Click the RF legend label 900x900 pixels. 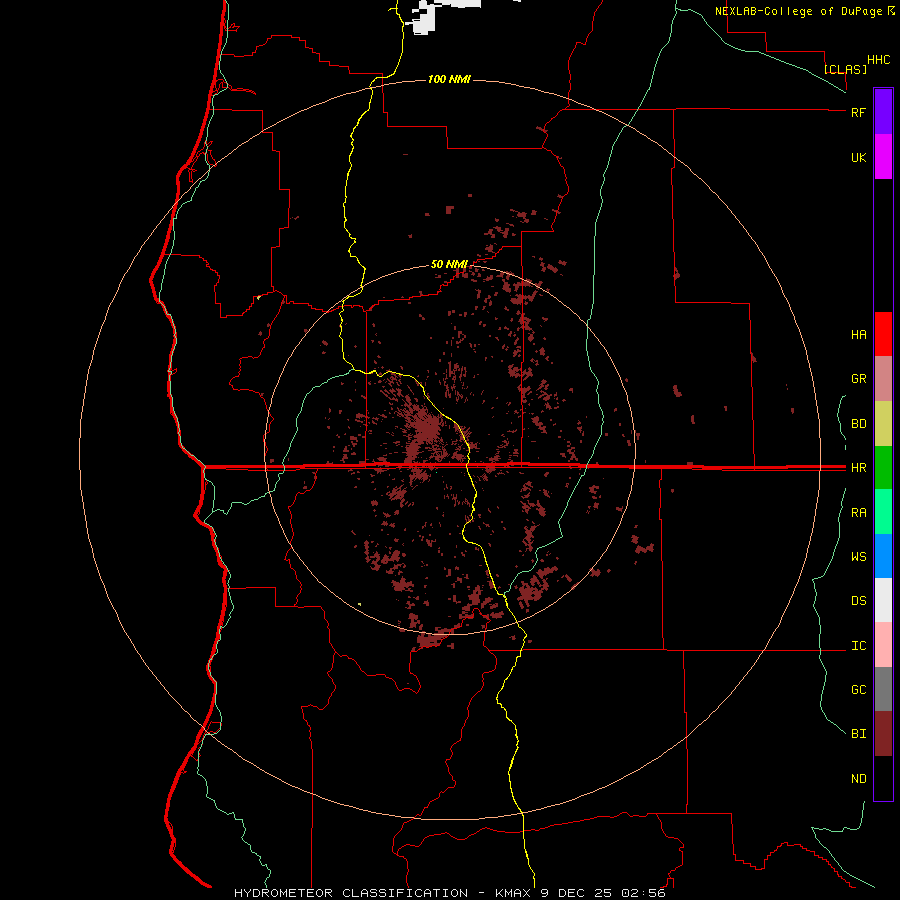(x=858, y=112)
